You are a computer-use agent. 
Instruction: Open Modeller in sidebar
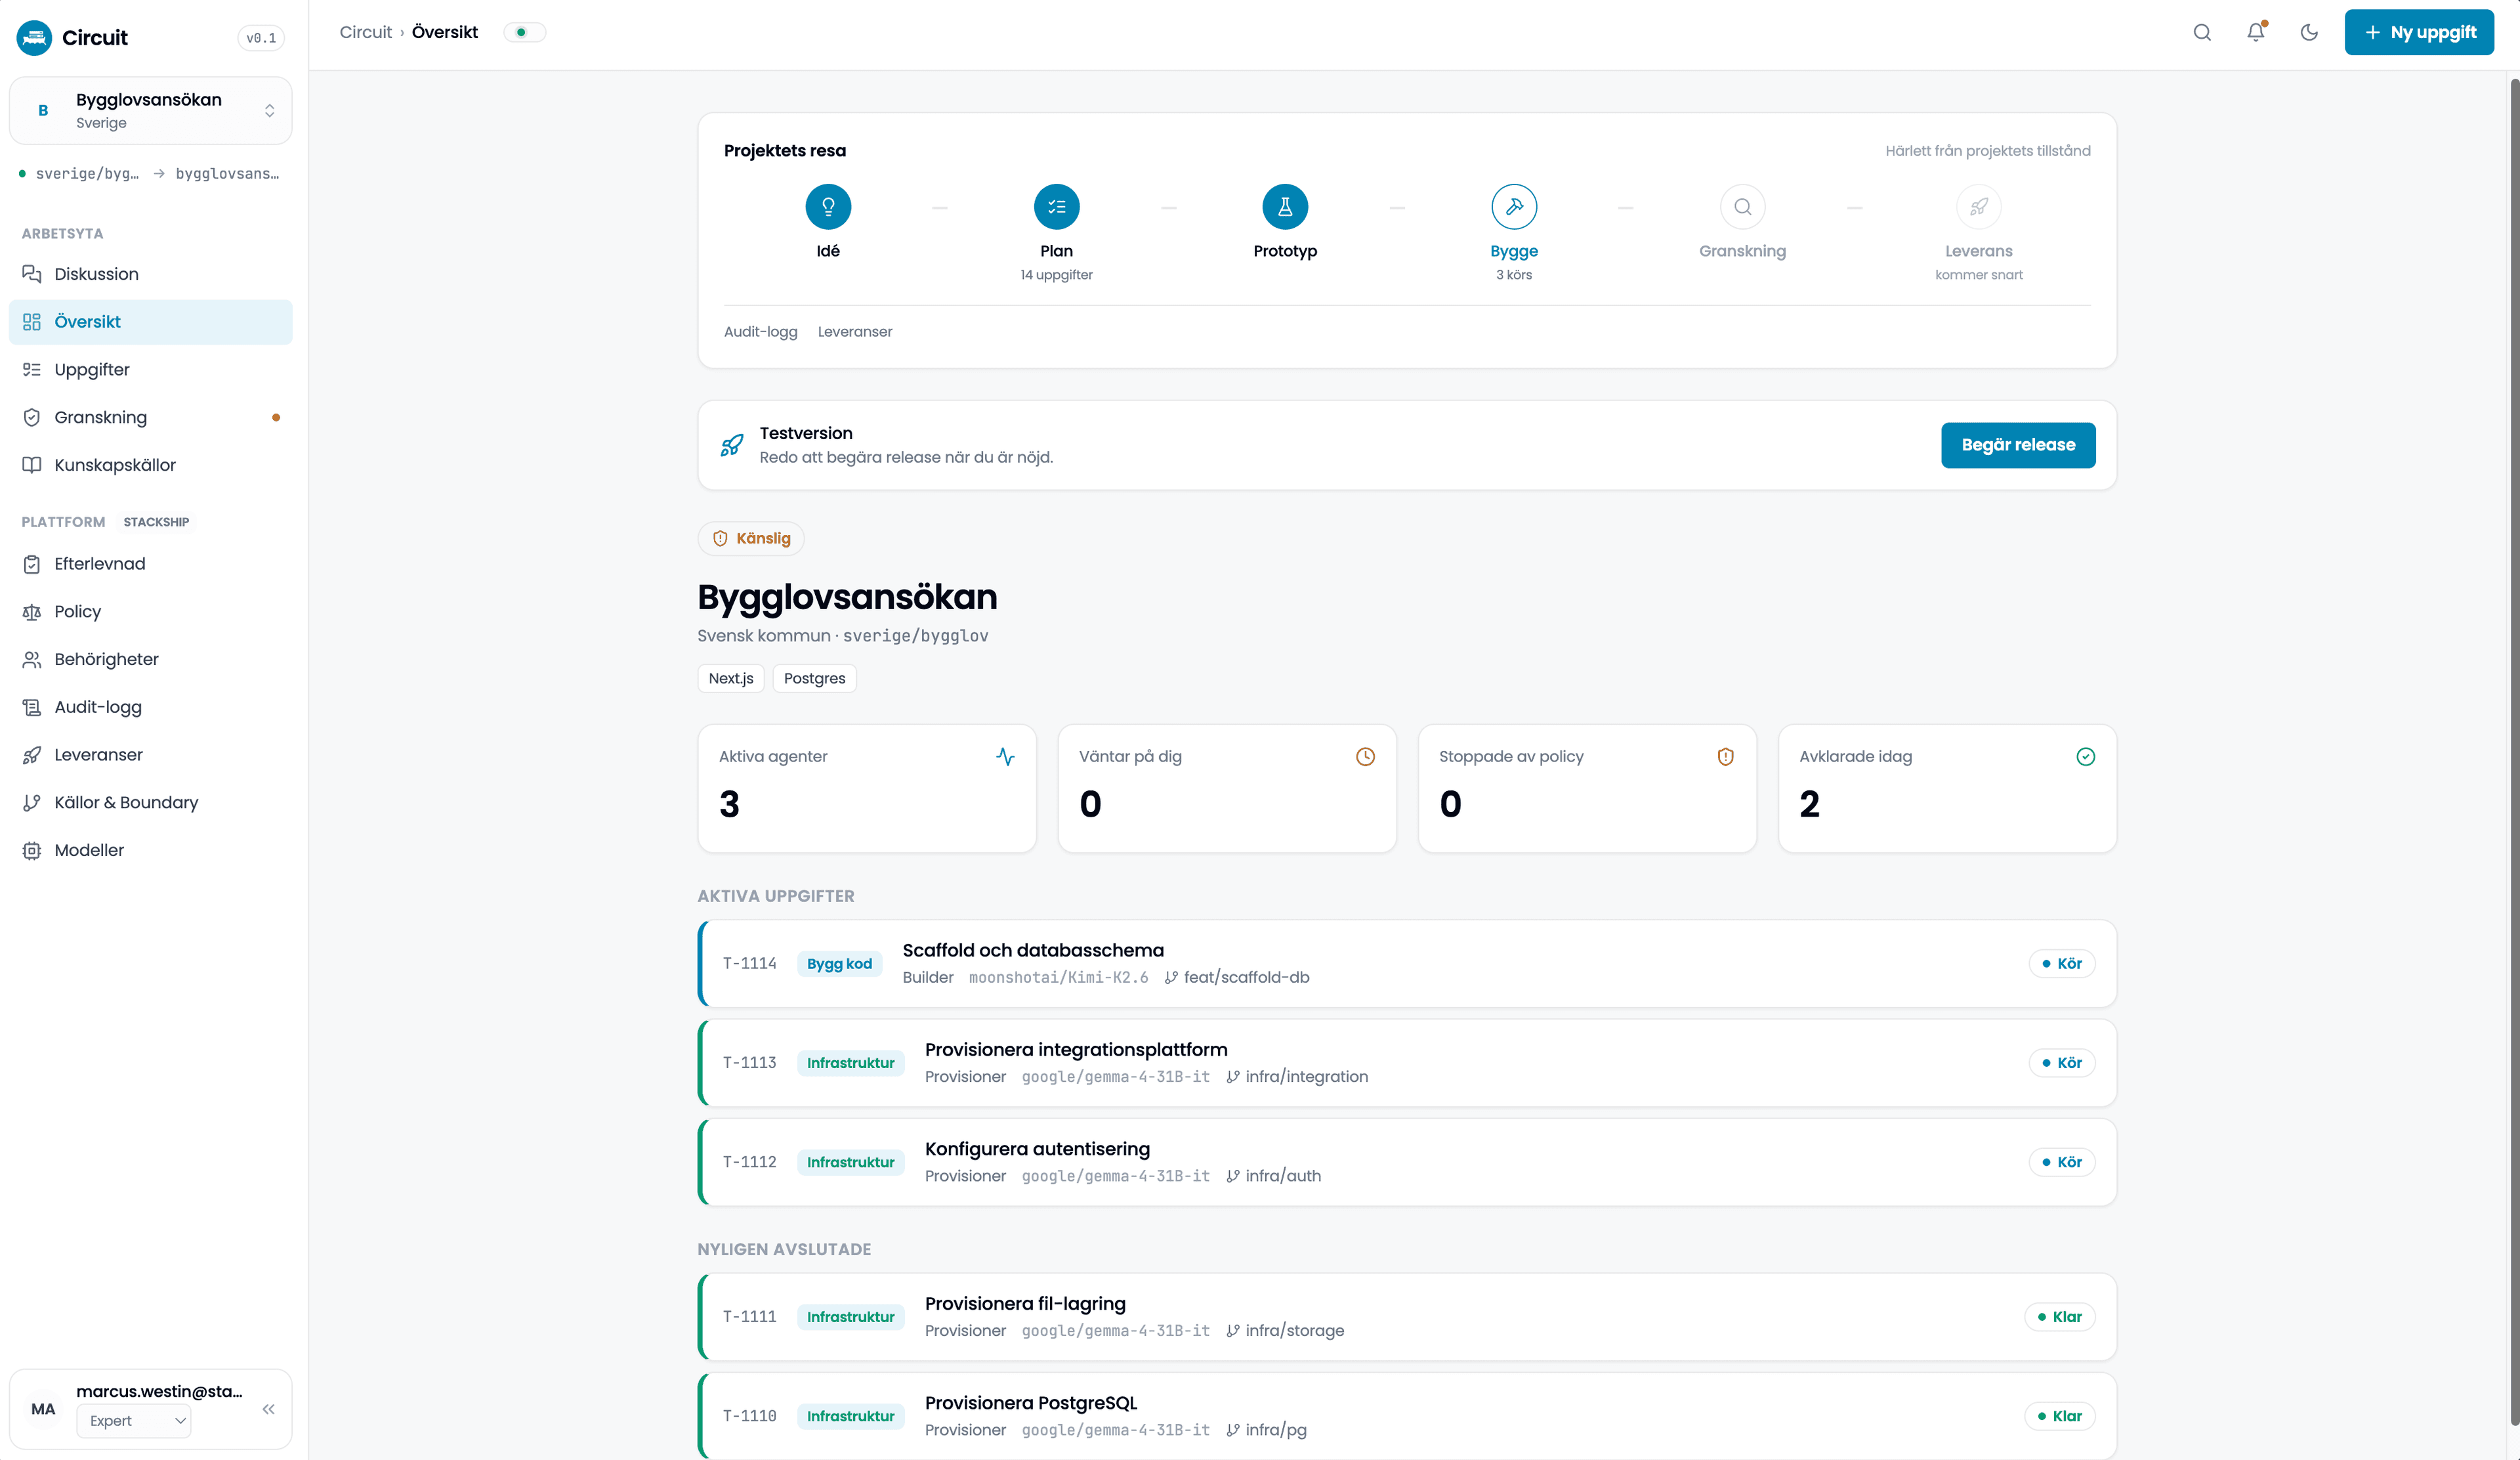pos(151,850)
